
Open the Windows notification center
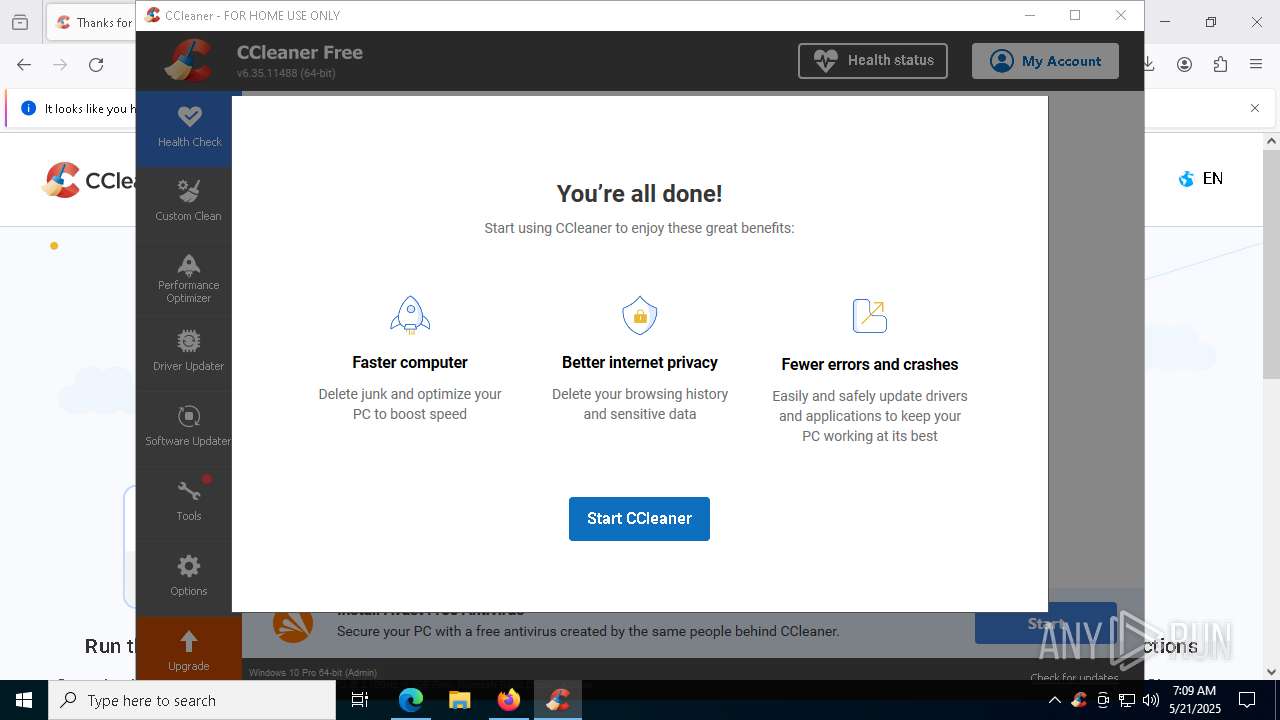1247,700
